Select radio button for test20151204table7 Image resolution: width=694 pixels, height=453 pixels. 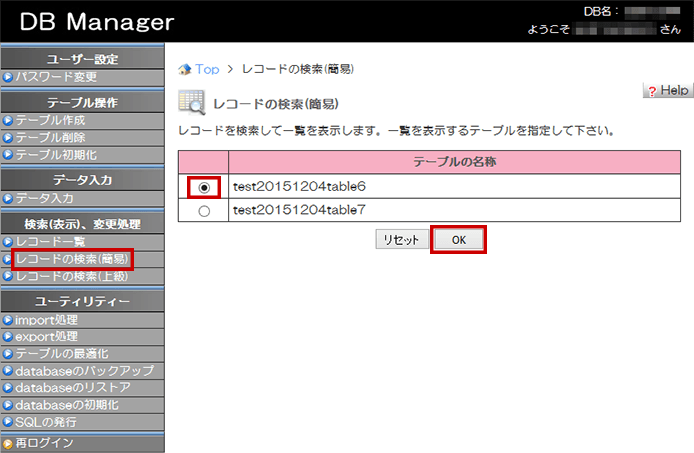pos(205,211)
